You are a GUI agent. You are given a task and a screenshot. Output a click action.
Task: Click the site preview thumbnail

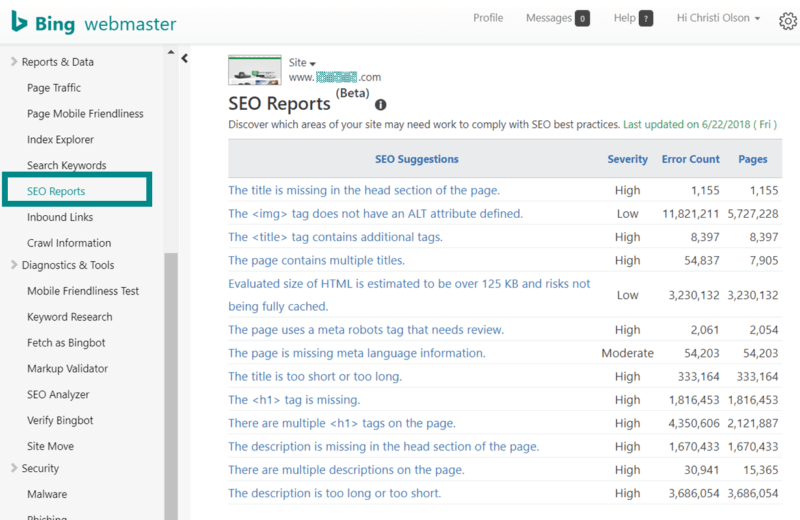[255, 70]
